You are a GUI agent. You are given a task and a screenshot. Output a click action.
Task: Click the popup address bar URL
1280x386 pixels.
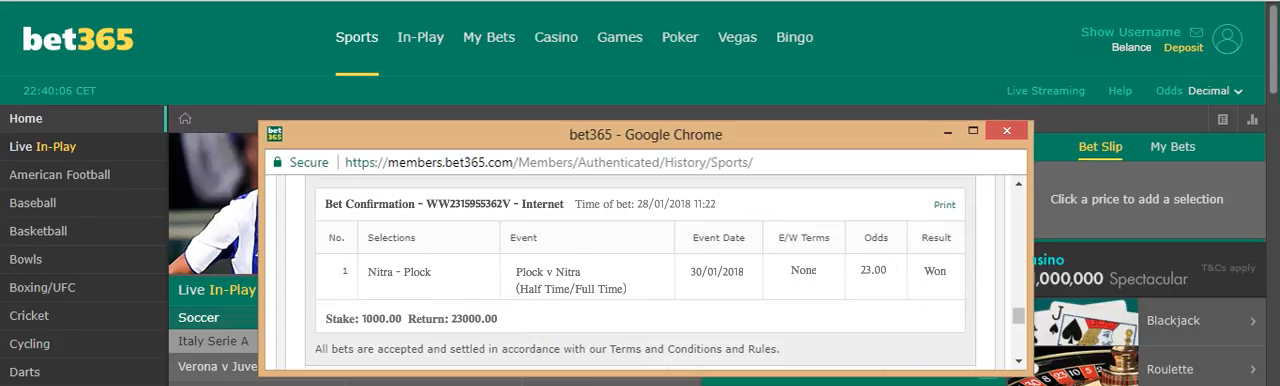click(x=548, y=162)
